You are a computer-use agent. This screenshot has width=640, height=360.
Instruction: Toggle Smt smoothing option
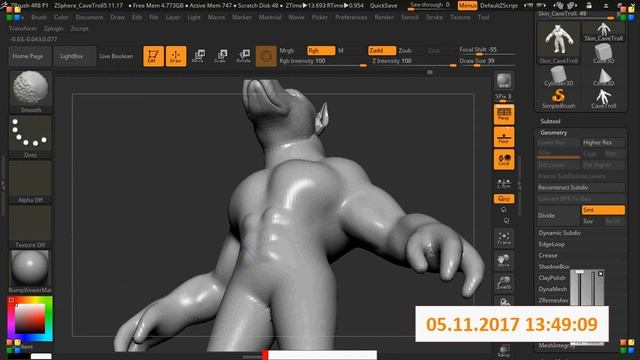coord(603,210)
